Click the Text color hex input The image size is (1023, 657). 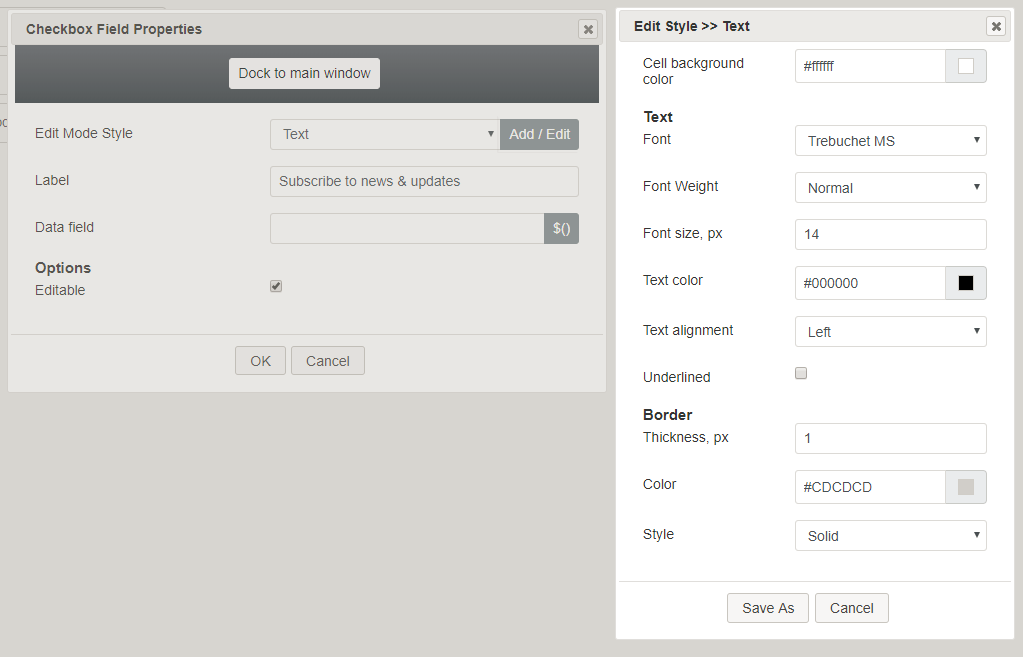[x=870, y=283]
